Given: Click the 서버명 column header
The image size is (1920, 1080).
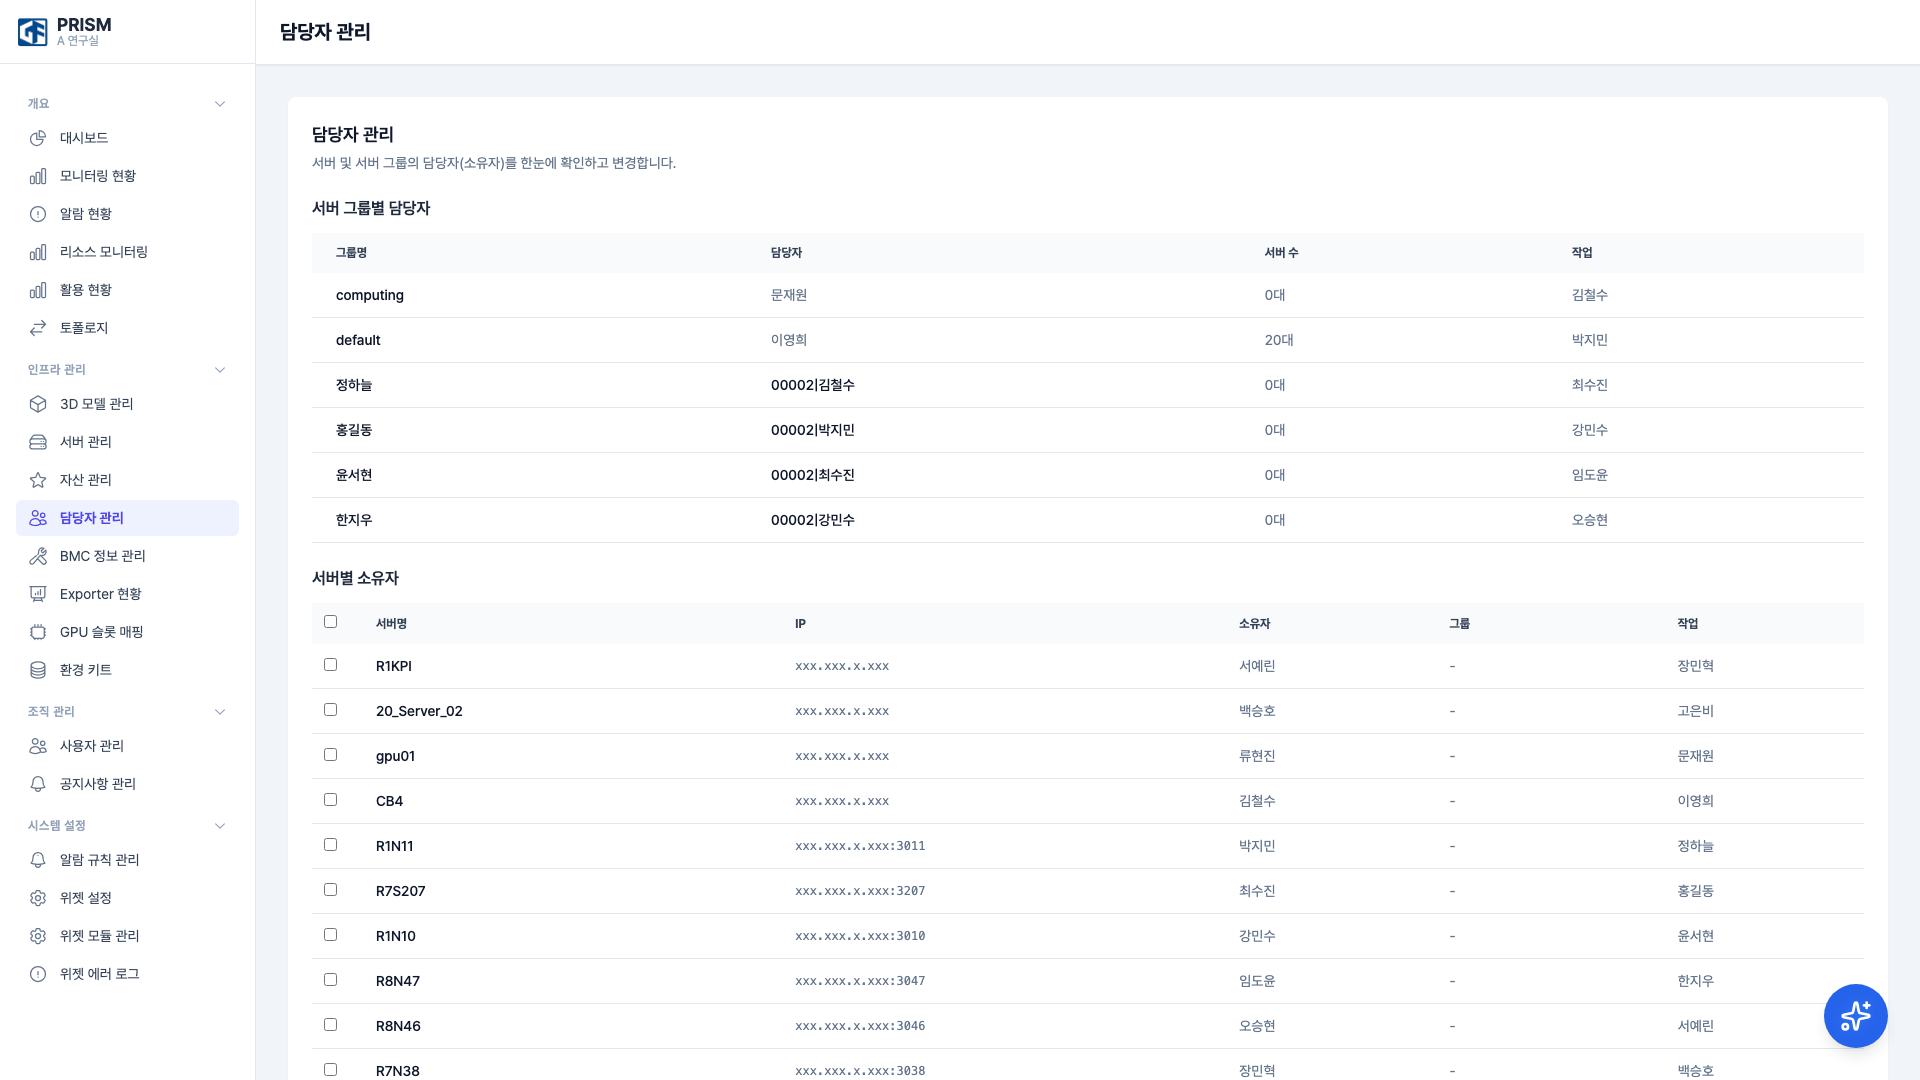Looking at the screenshot, I should click(x=391, y=623).
